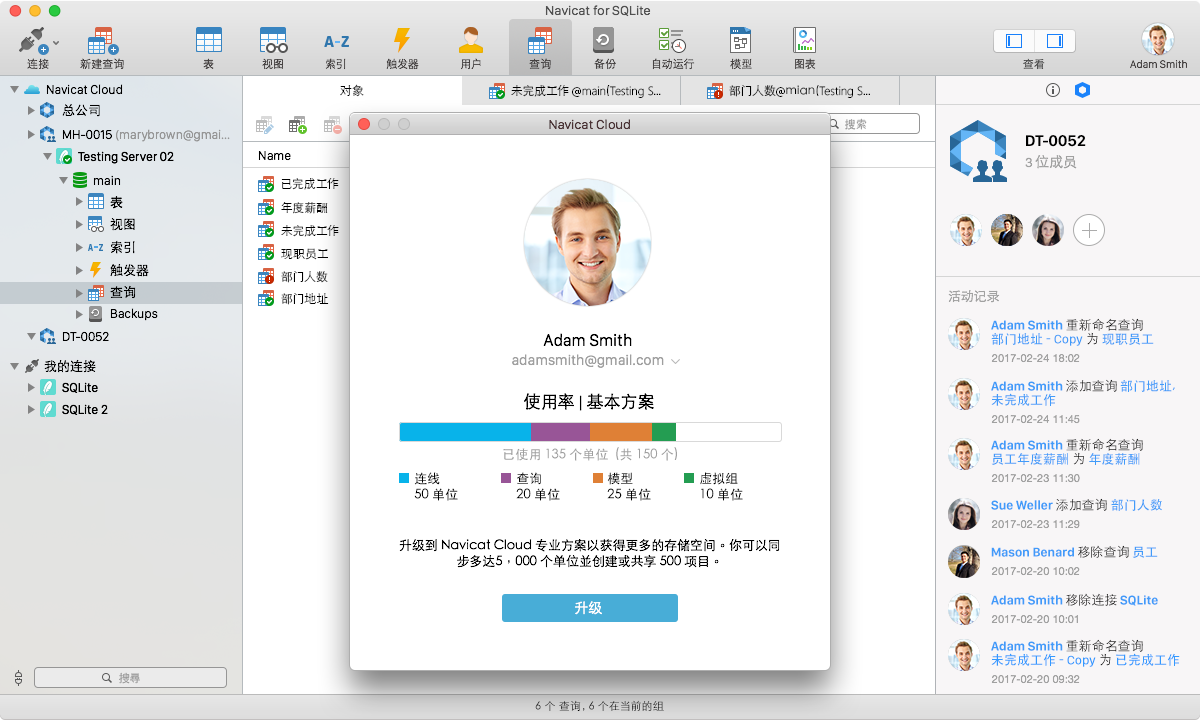Select the 已完成工作 query in the list
The height and width of the screenshot is (720, 1200).
pyautogui.click(x=299, y=184)
